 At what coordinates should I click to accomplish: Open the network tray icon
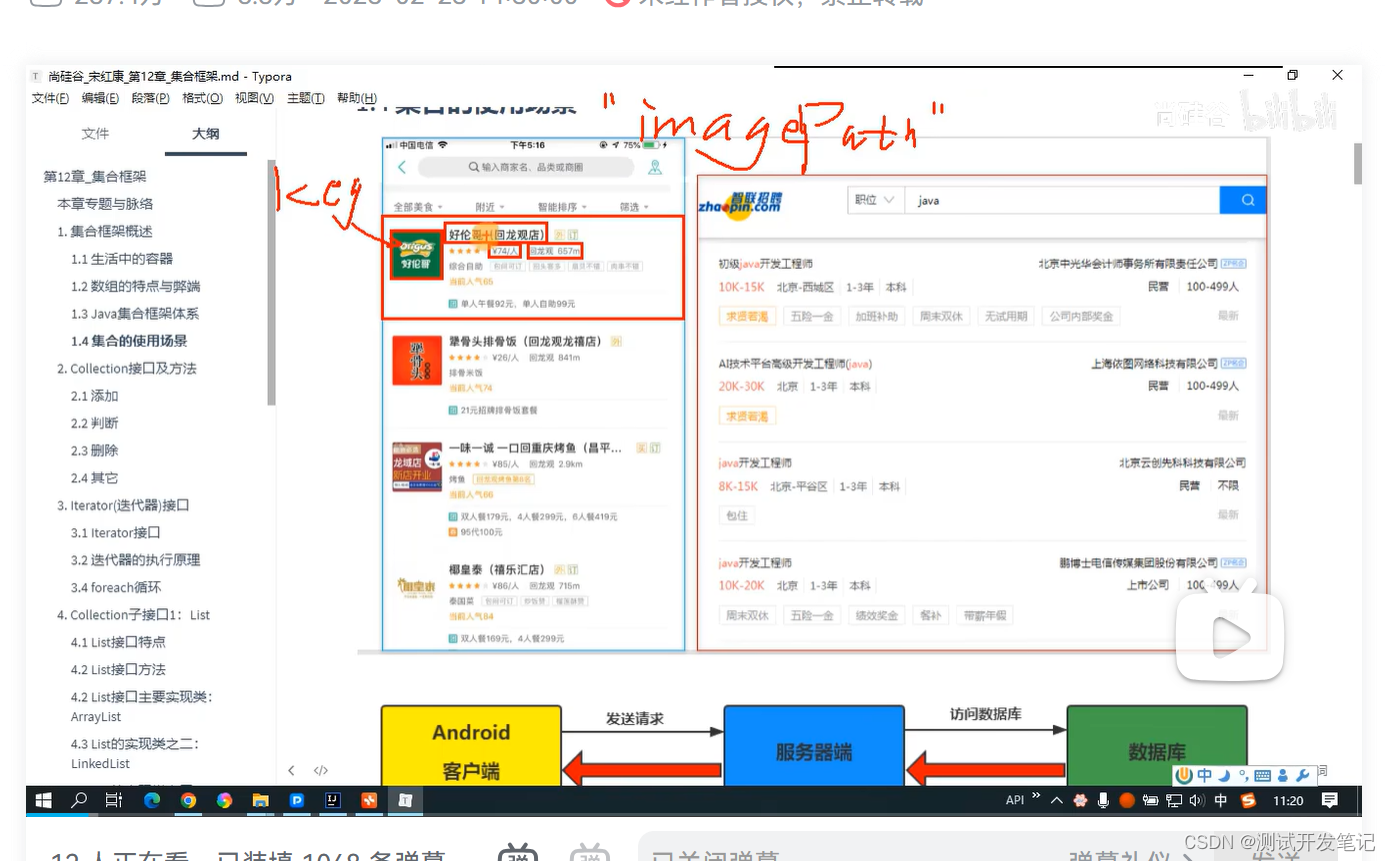point(1174,800)
